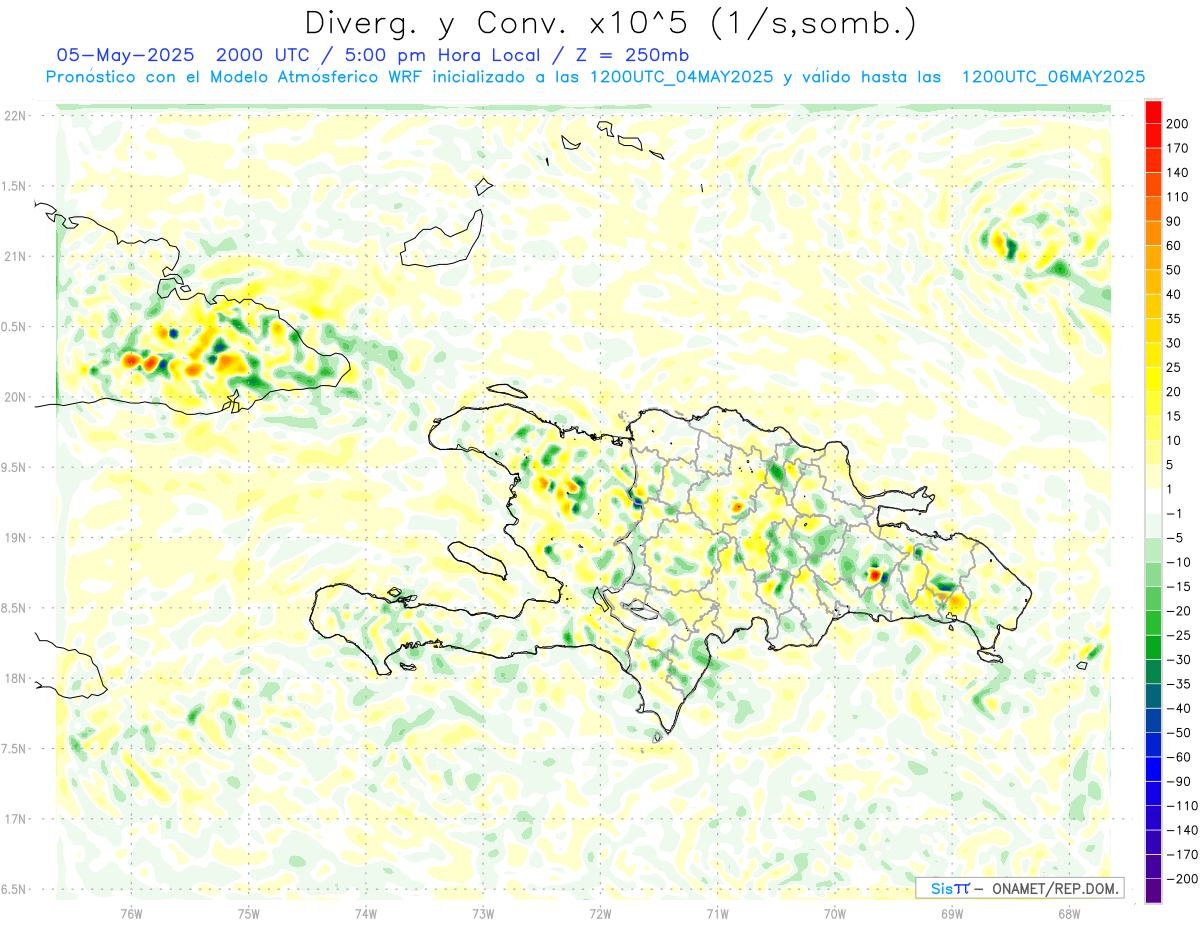This screenshot has width=1200, height=927.
Task: Click the longitude label '75W'
Action: [249, 914]
